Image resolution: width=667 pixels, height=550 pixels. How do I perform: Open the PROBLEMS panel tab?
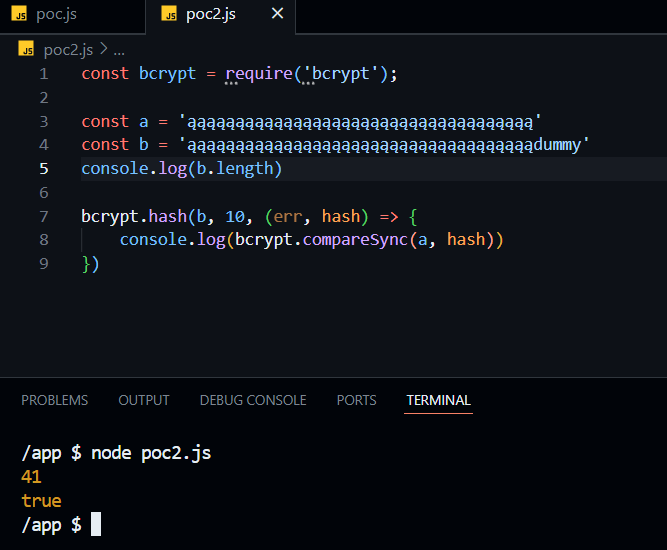(x=54, y=400)
